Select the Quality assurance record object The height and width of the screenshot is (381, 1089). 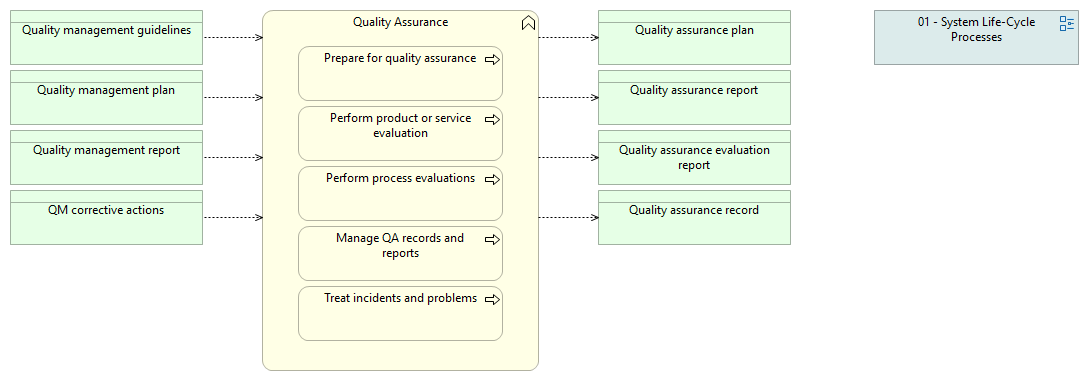[x=695, y=217]
